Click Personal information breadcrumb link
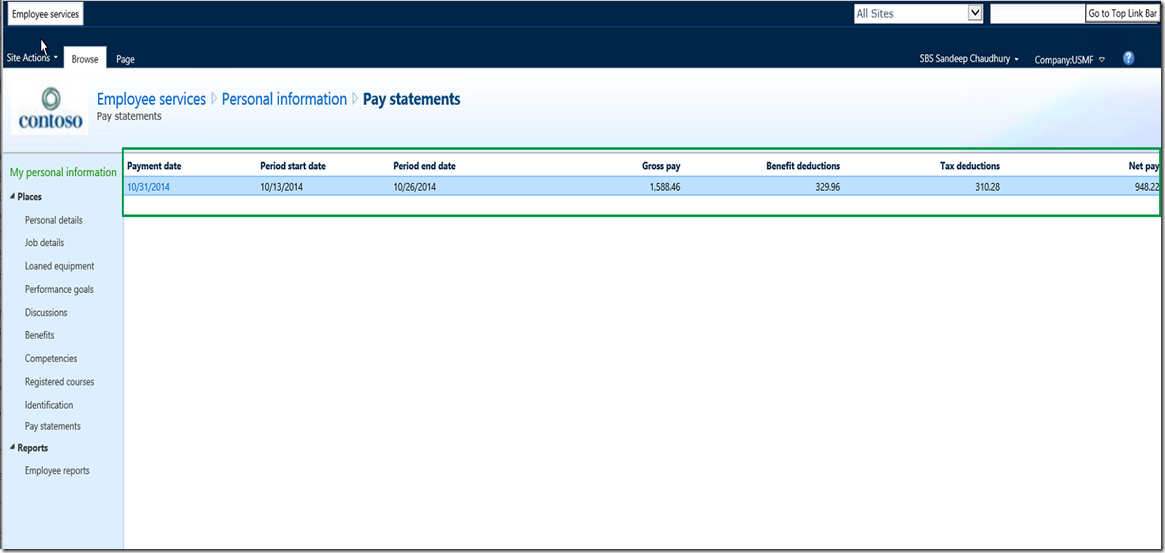This screenshot has width=1165, height=553. [x=284, y=99]
